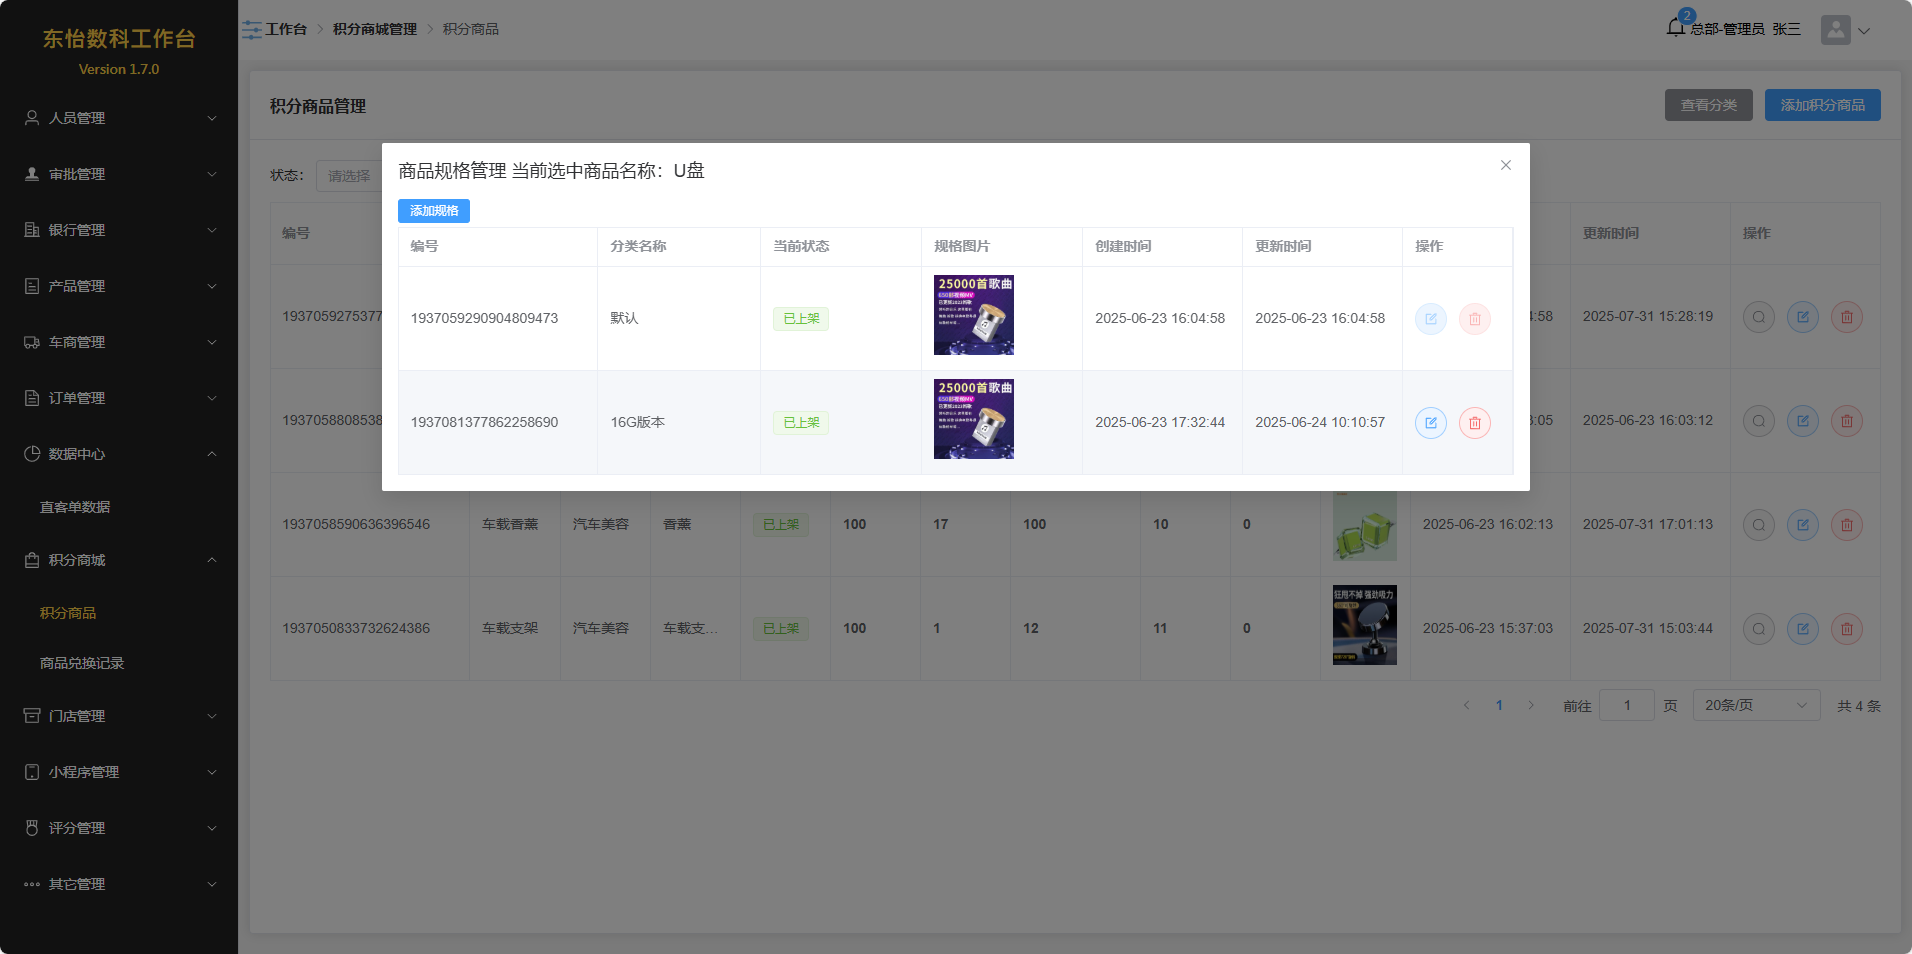Edit the 16G版本 specification row

(1430, 423)
